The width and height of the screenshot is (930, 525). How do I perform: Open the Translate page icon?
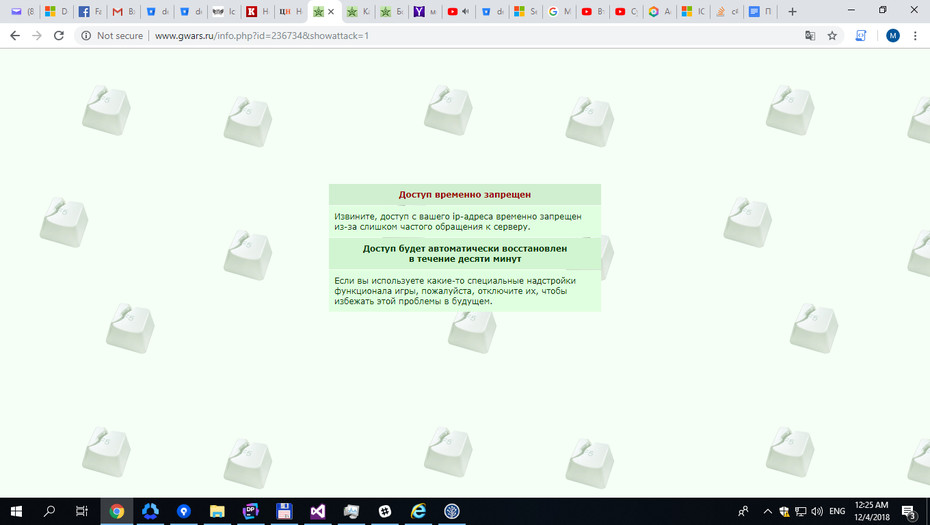tap(810, 36)
